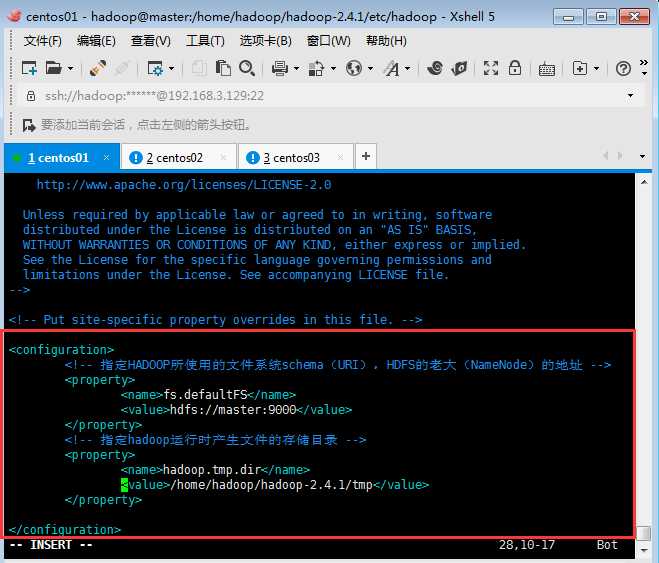Click the plus button to add tab
The width and height of the screenshot is (659, 563).
point(366,156)
